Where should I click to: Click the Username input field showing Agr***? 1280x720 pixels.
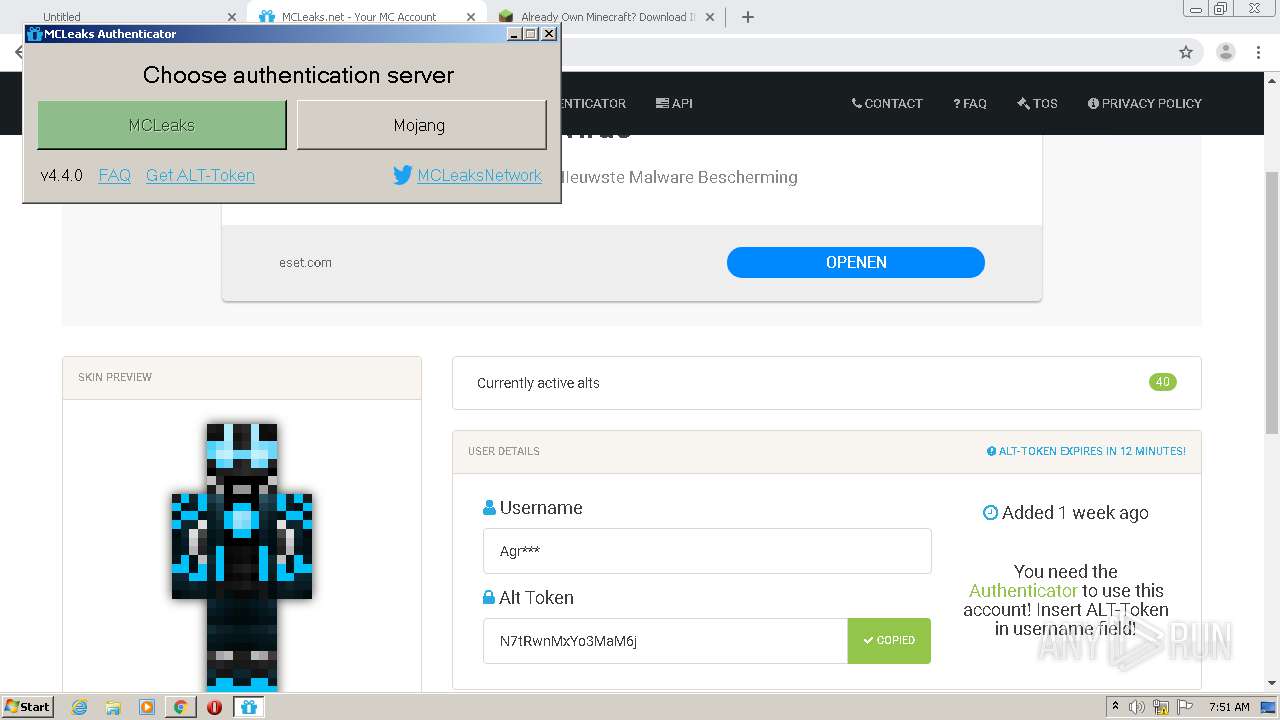pyautogui.click(x=707, y=551)
